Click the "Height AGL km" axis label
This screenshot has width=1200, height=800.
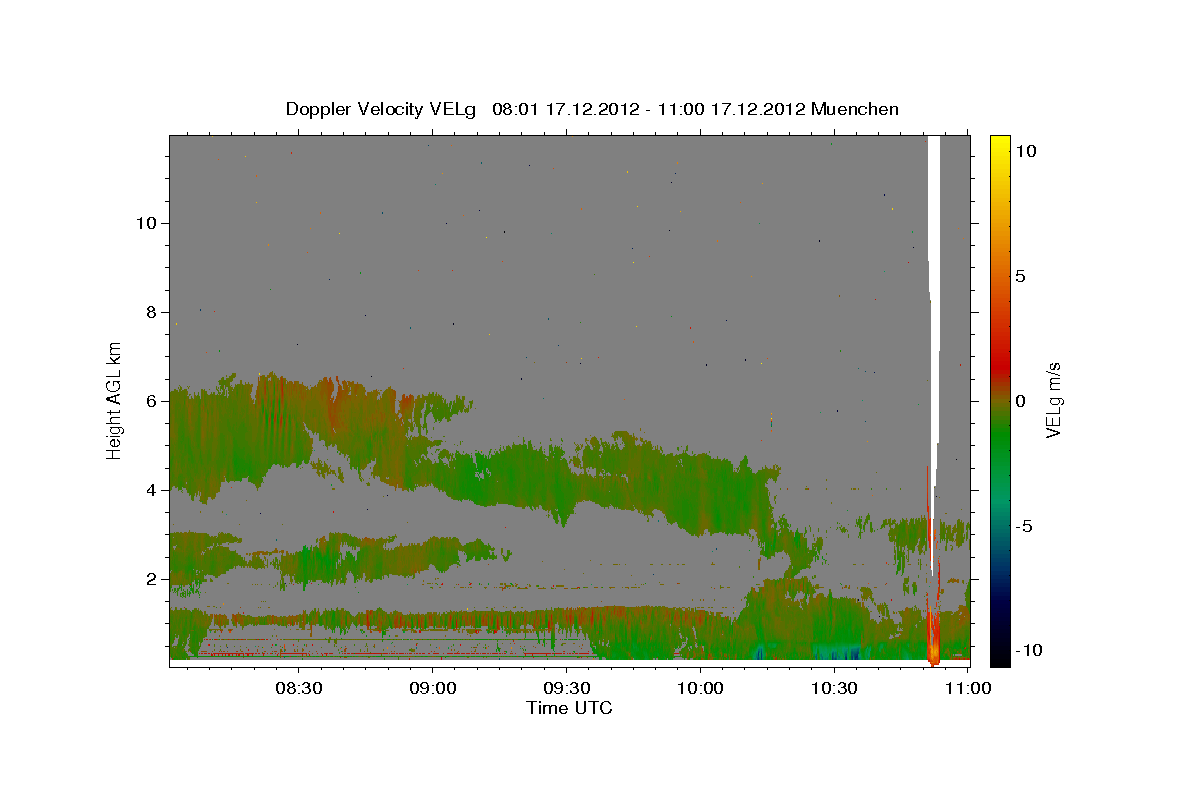coord(115,399)
